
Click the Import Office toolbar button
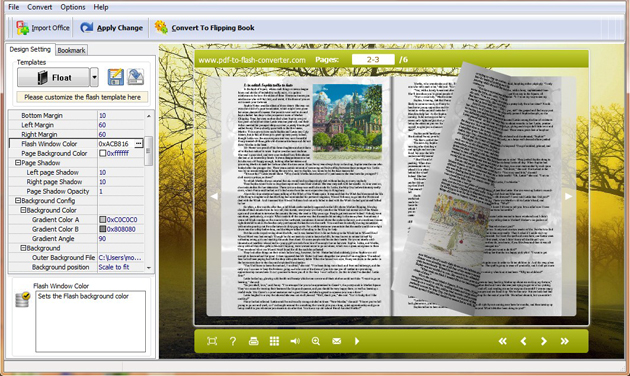pyautogui.click(x=43, y=28)
